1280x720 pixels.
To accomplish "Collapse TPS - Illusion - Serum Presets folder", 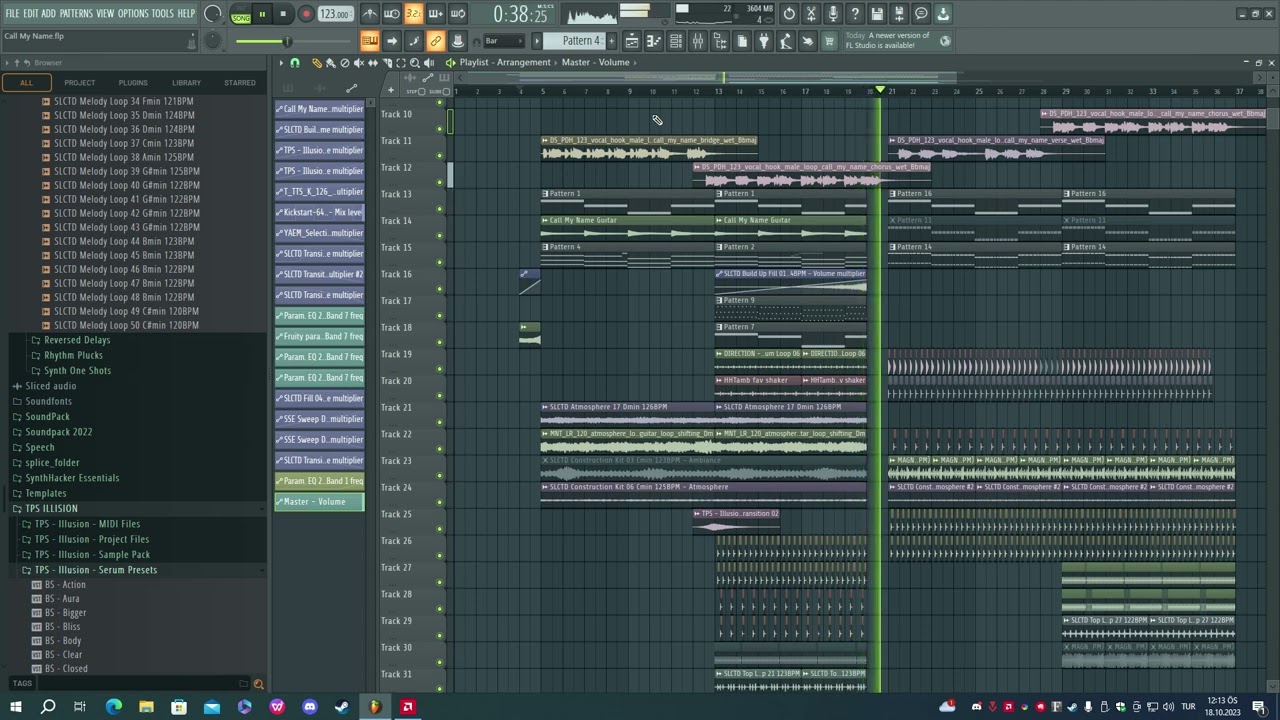I will [x=95, y=570].
